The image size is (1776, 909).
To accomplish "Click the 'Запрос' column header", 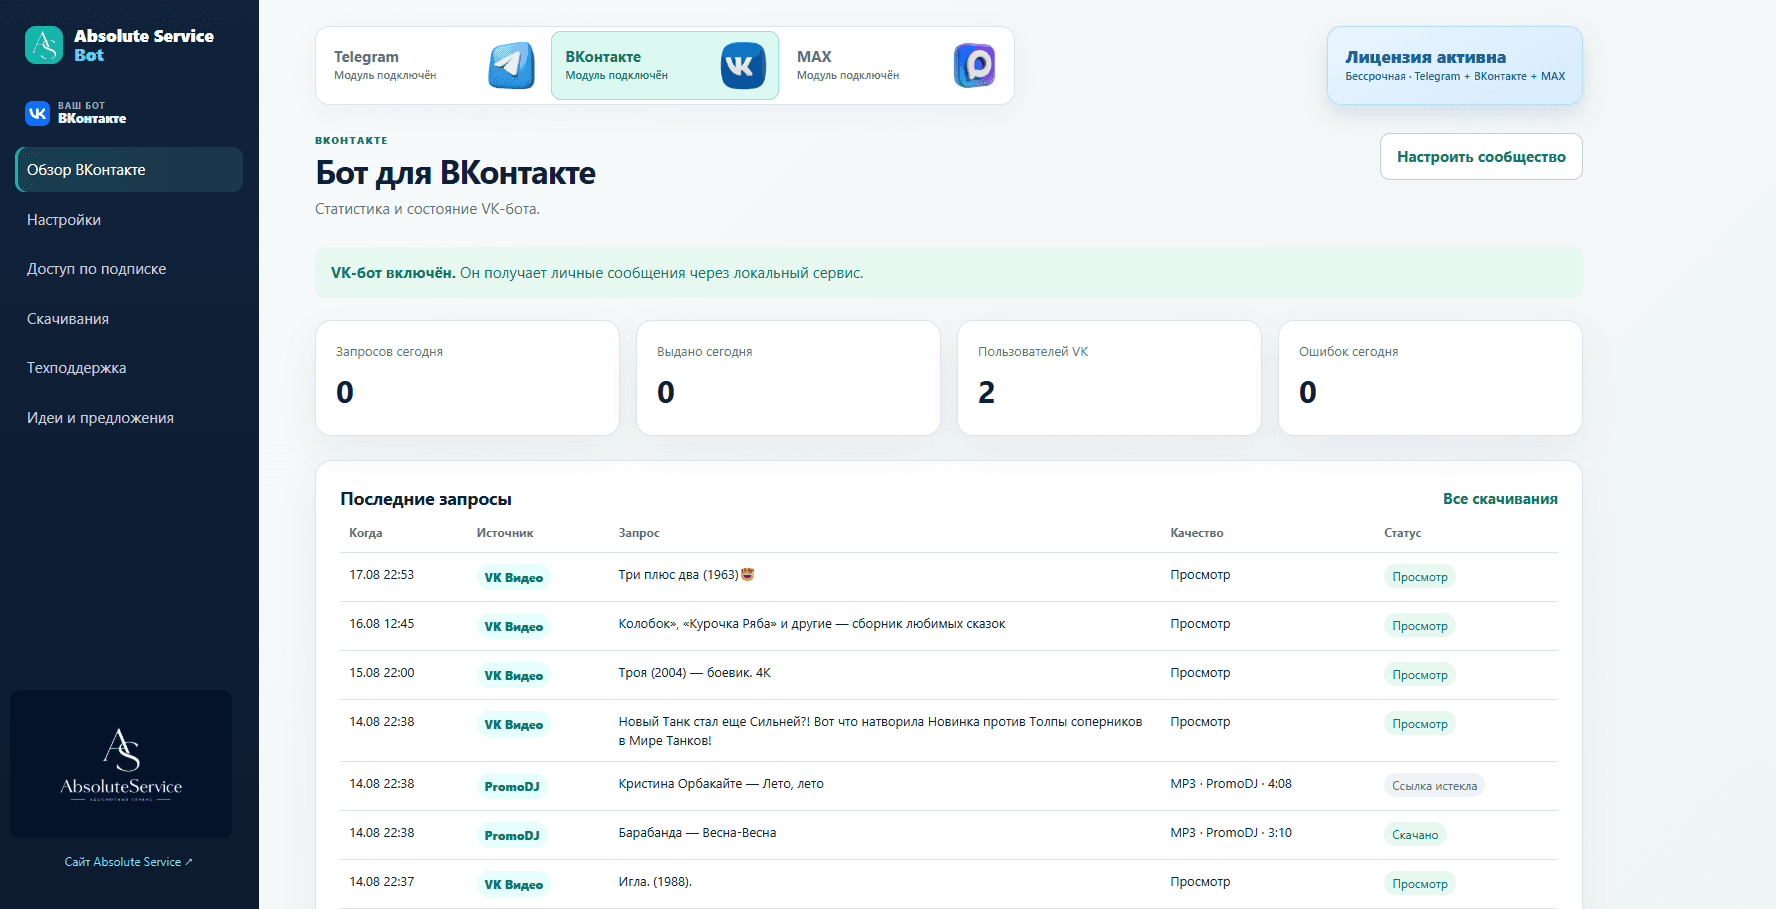I will (639, 533).
